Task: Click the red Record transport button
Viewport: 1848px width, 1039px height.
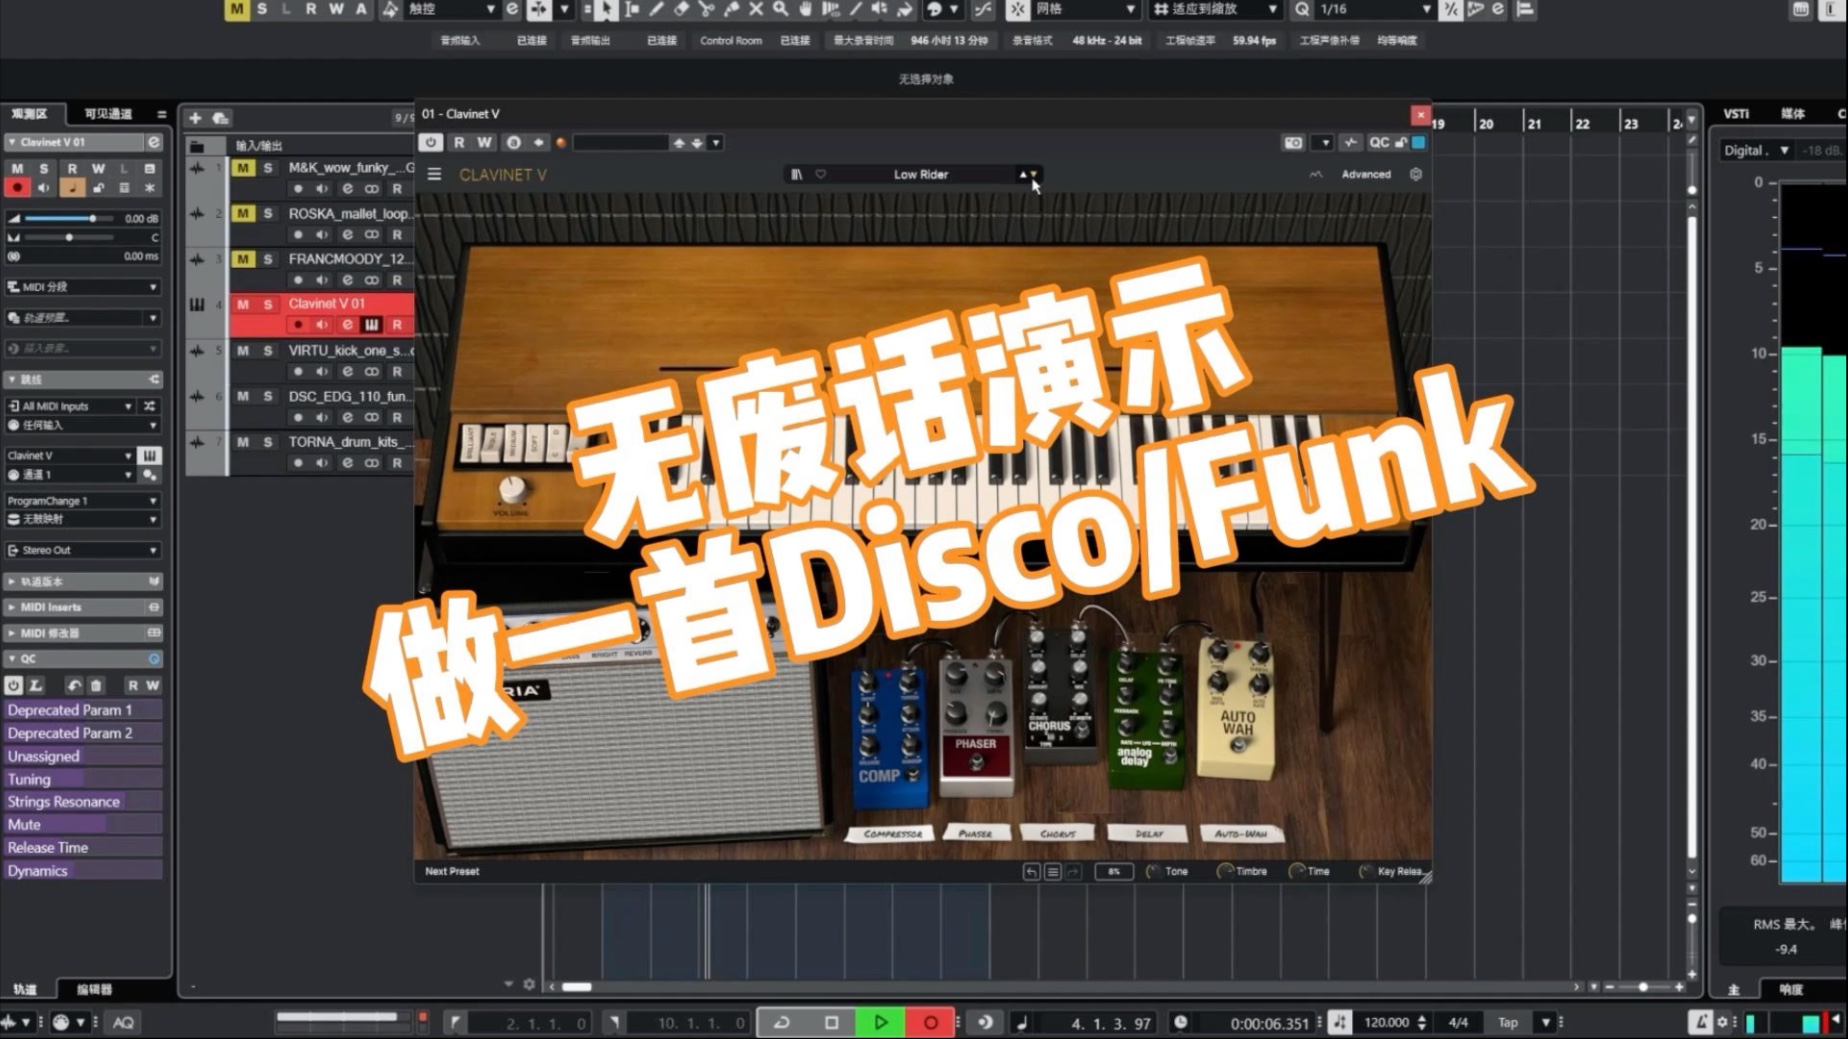Action: (x=930, y=1022)
